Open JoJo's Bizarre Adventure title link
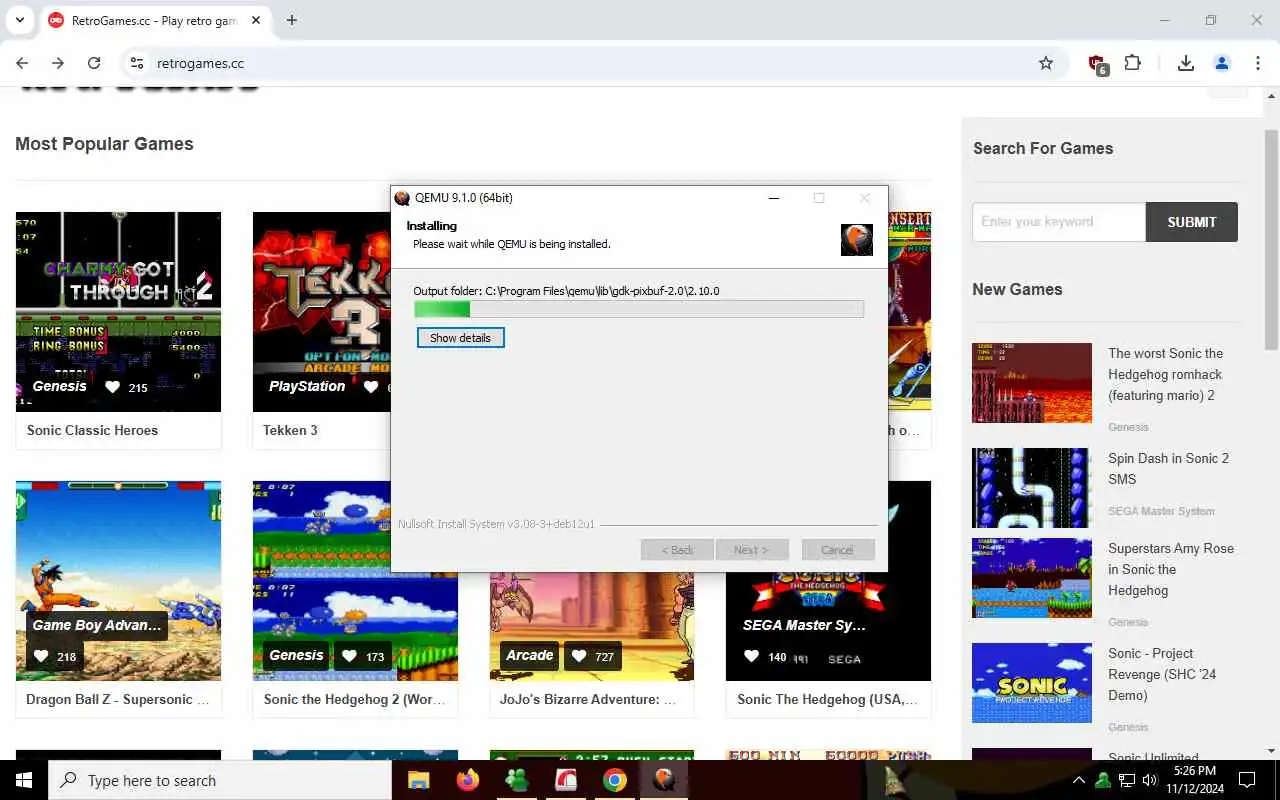The width and height of the screenshot is (1280, 800). pyautogui.click(x=588, y=699)
